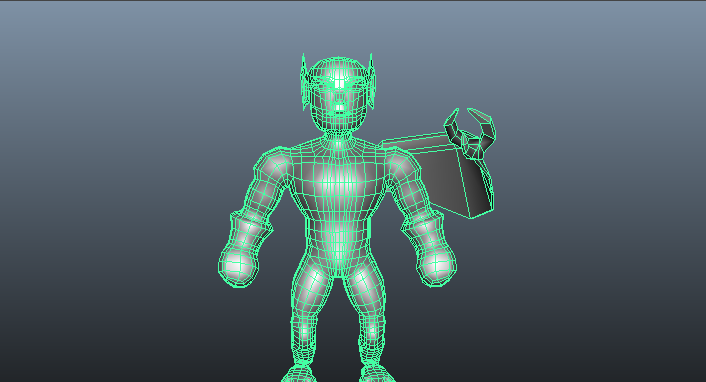Select the character's mouth with teeth

tap(339, 108)
